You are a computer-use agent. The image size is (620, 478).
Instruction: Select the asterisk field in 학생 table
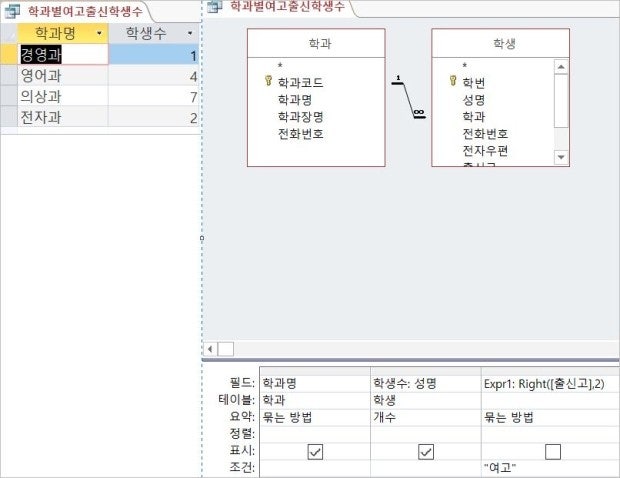[x=465, y=66]
